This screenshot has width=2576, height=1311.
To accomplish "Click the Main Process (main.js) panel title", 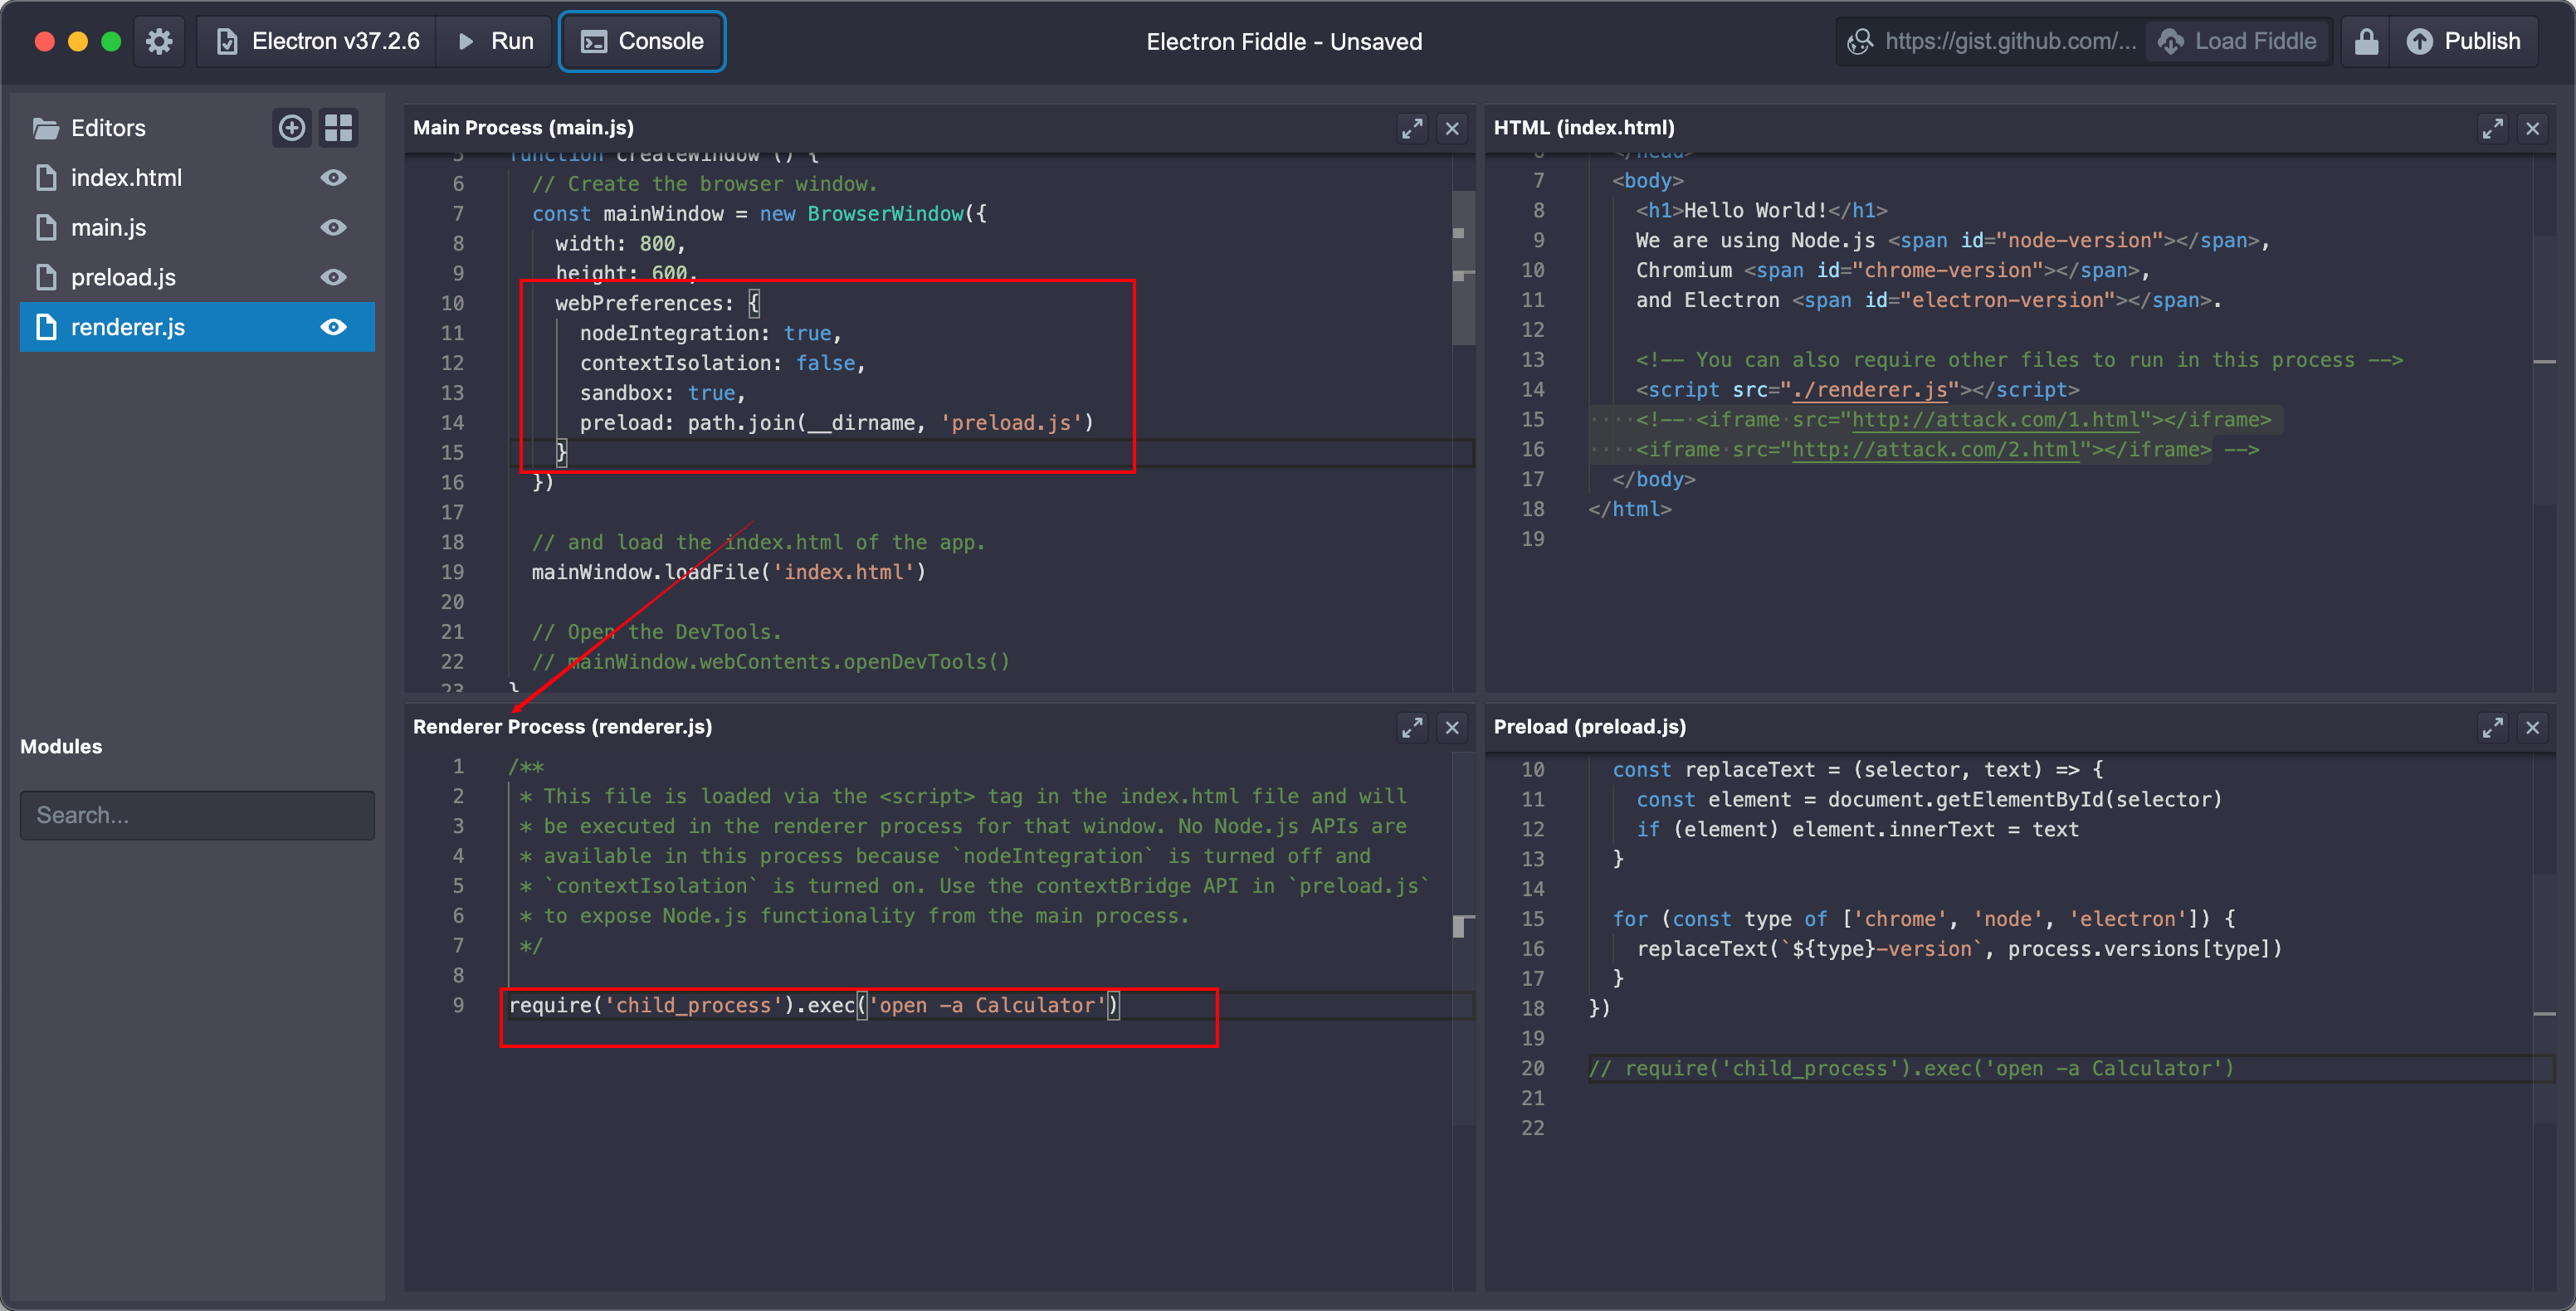I will 523,128.
